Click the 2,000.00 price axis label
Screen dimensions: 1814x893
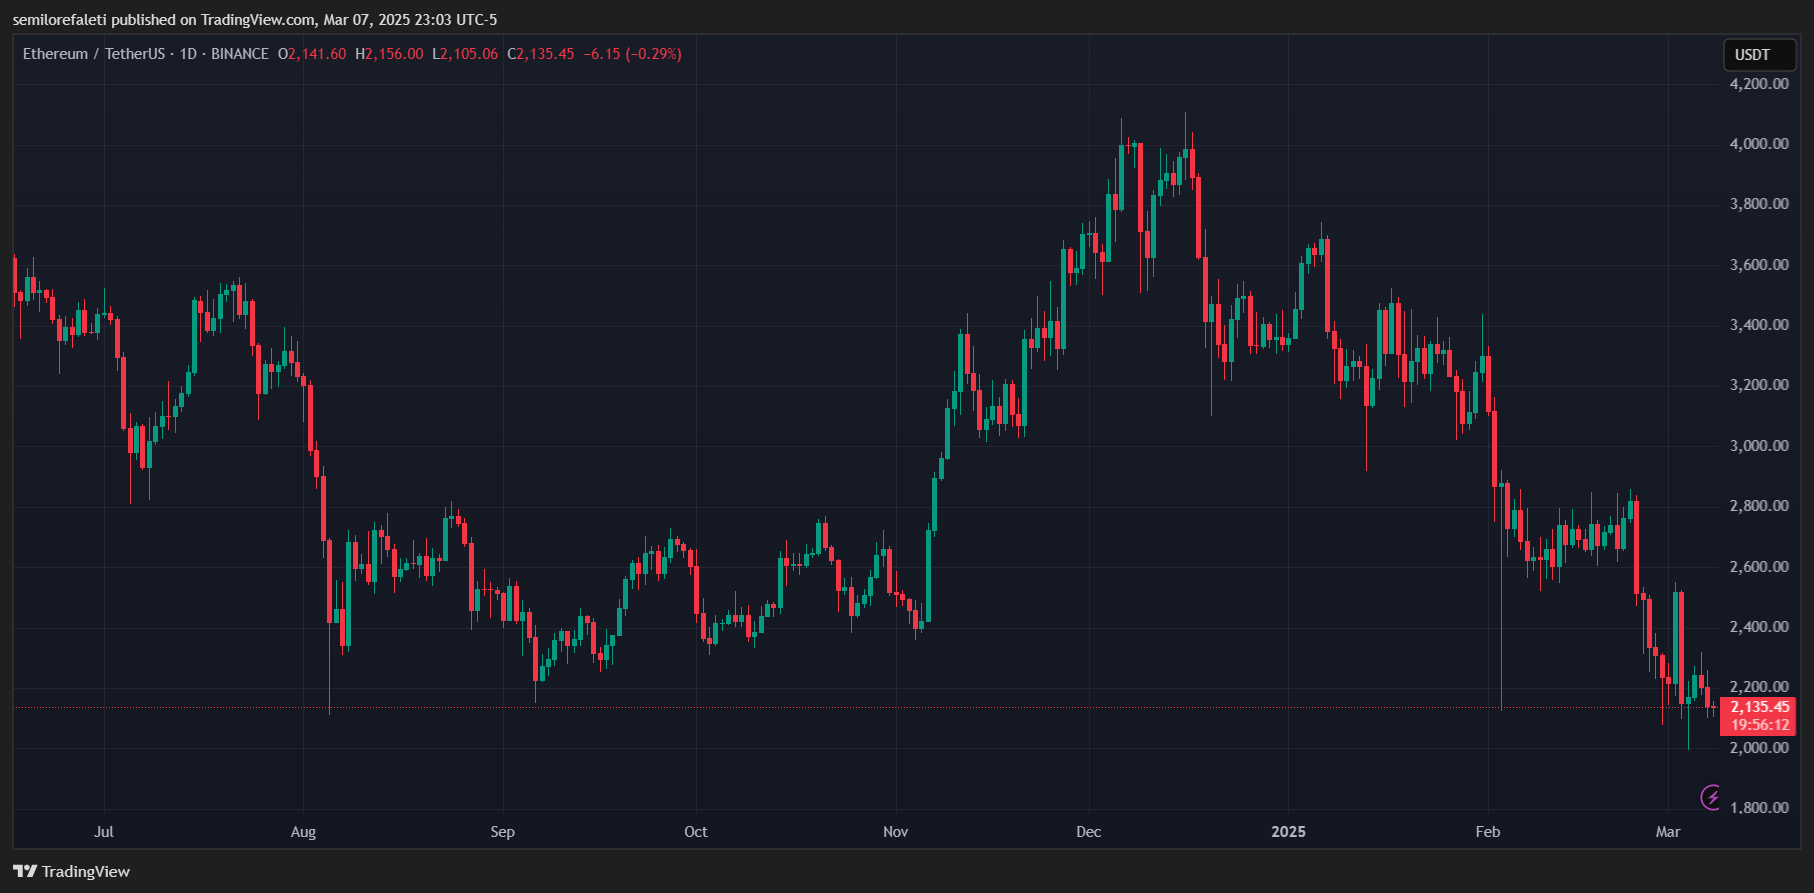[x=1759, y=748]
